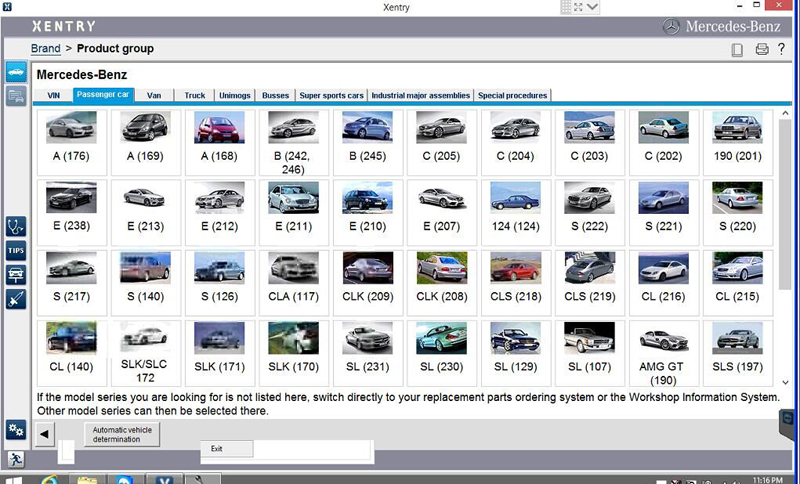Switch to the Truck tab
This screenshot has height=484, width=800.
coord(195,95)
